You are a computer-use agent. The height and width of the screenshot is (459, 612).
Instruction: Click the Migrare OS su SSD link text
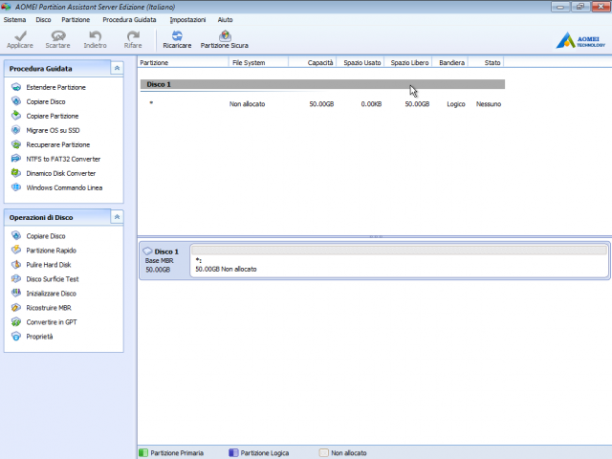coord(53,130)
